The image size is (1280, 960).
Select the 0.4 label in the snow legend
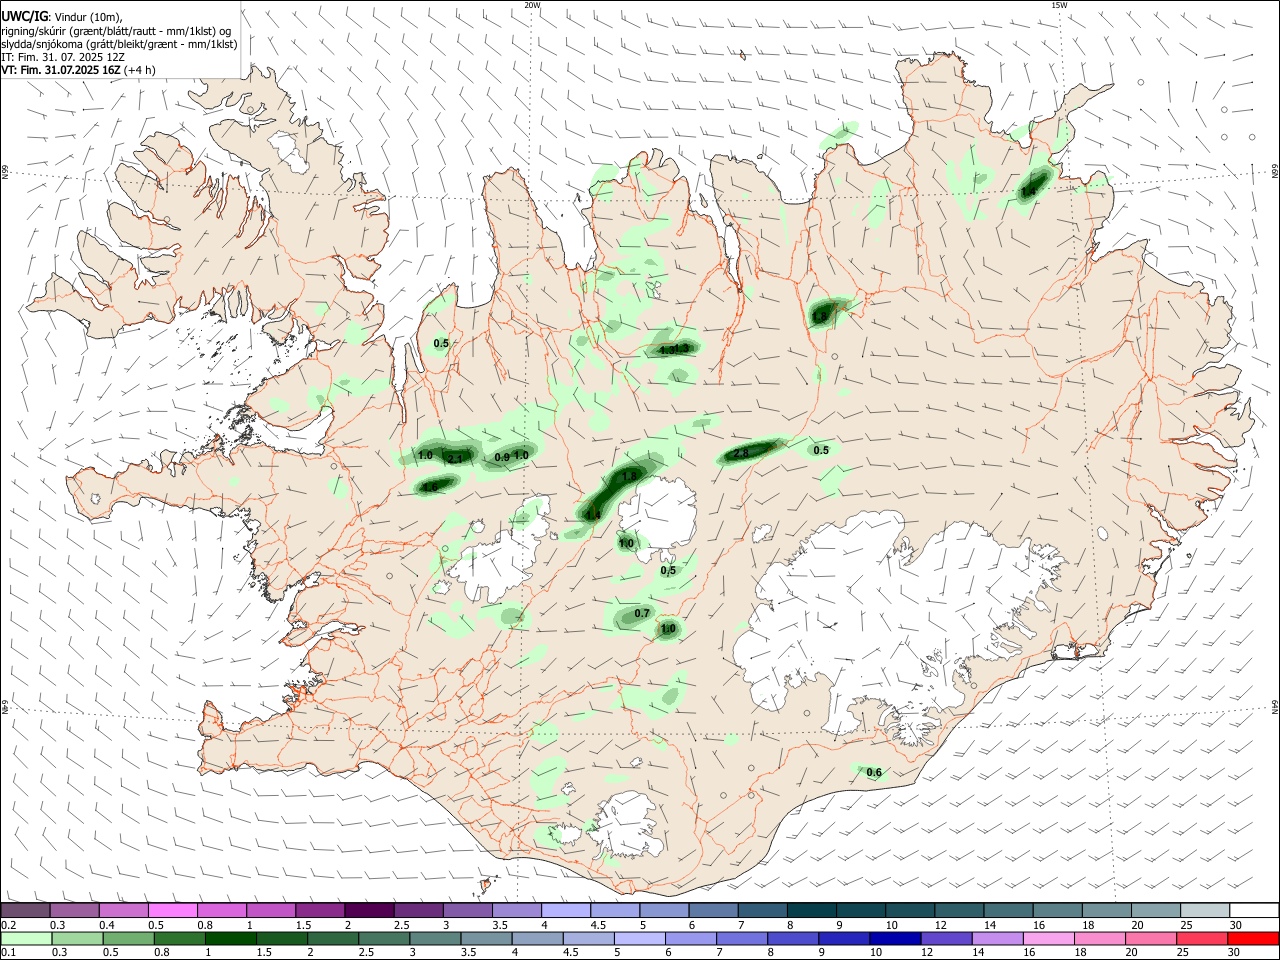(x=107, y=925)
